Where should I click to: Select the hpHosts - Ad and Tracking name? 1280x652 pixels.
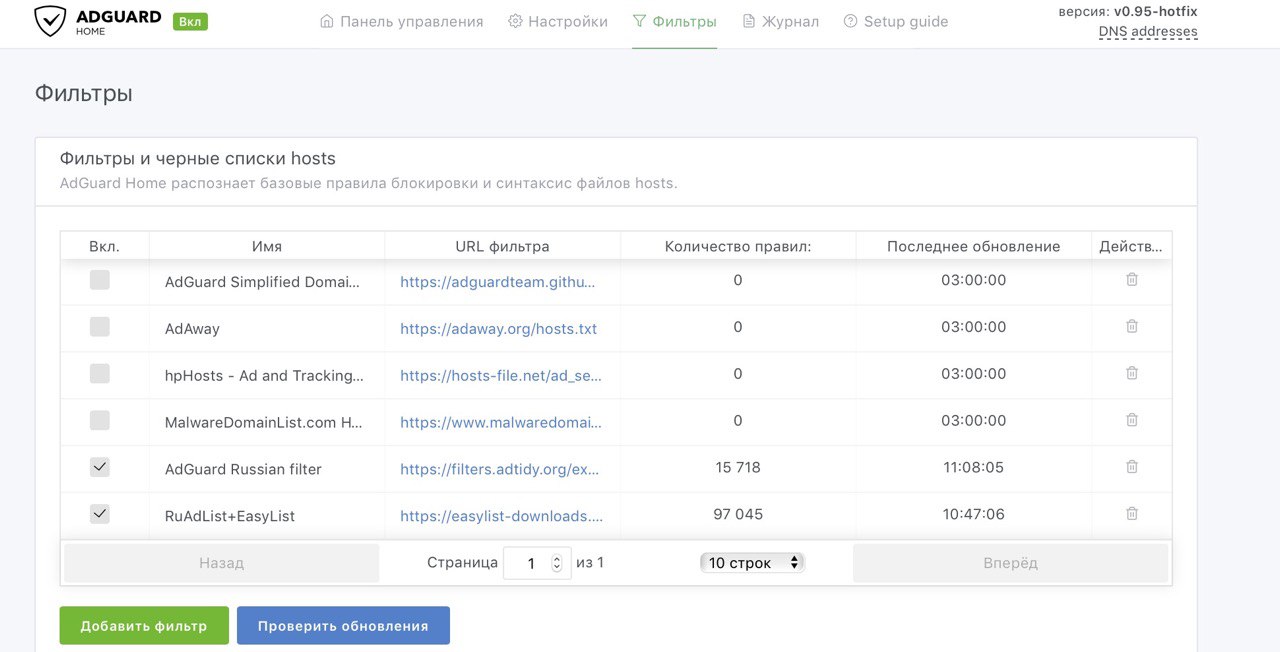coord(264,376)
